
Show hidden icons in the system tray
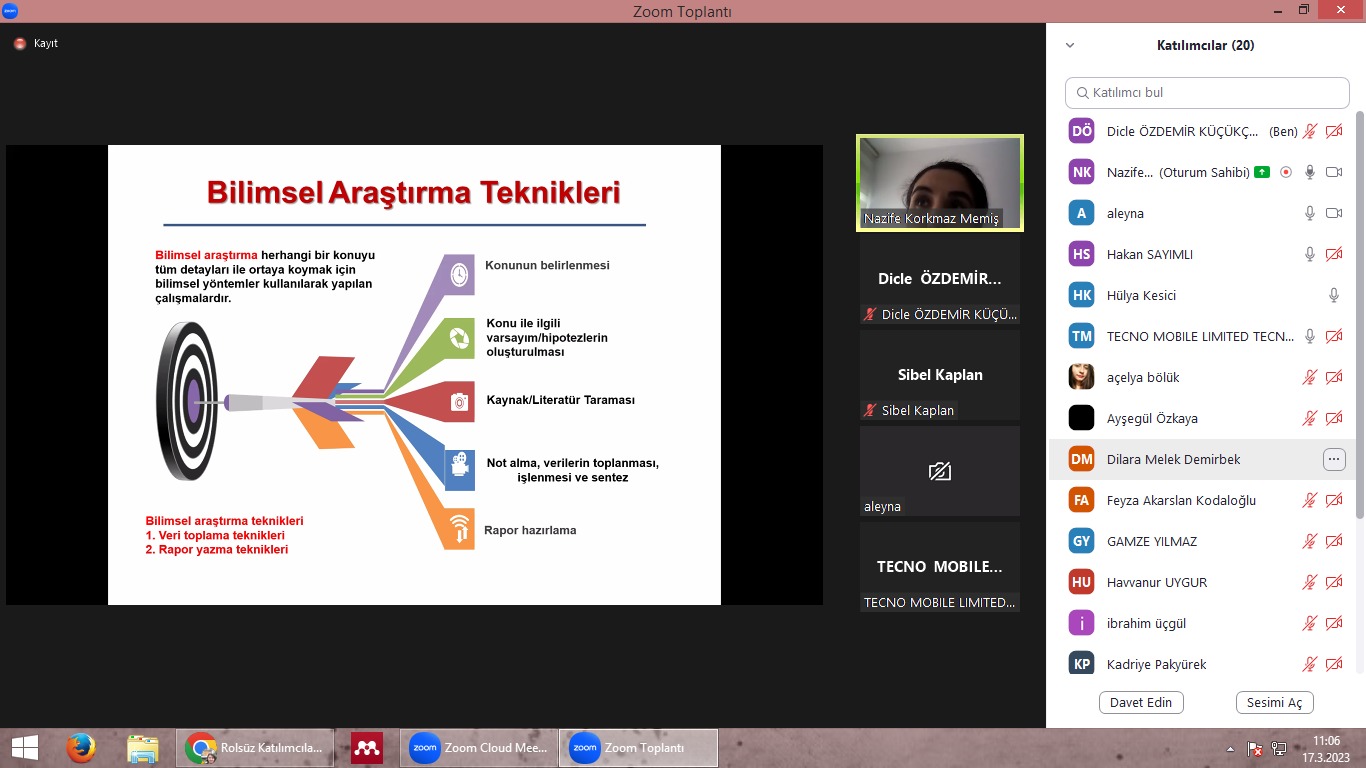pos(1230,748)
